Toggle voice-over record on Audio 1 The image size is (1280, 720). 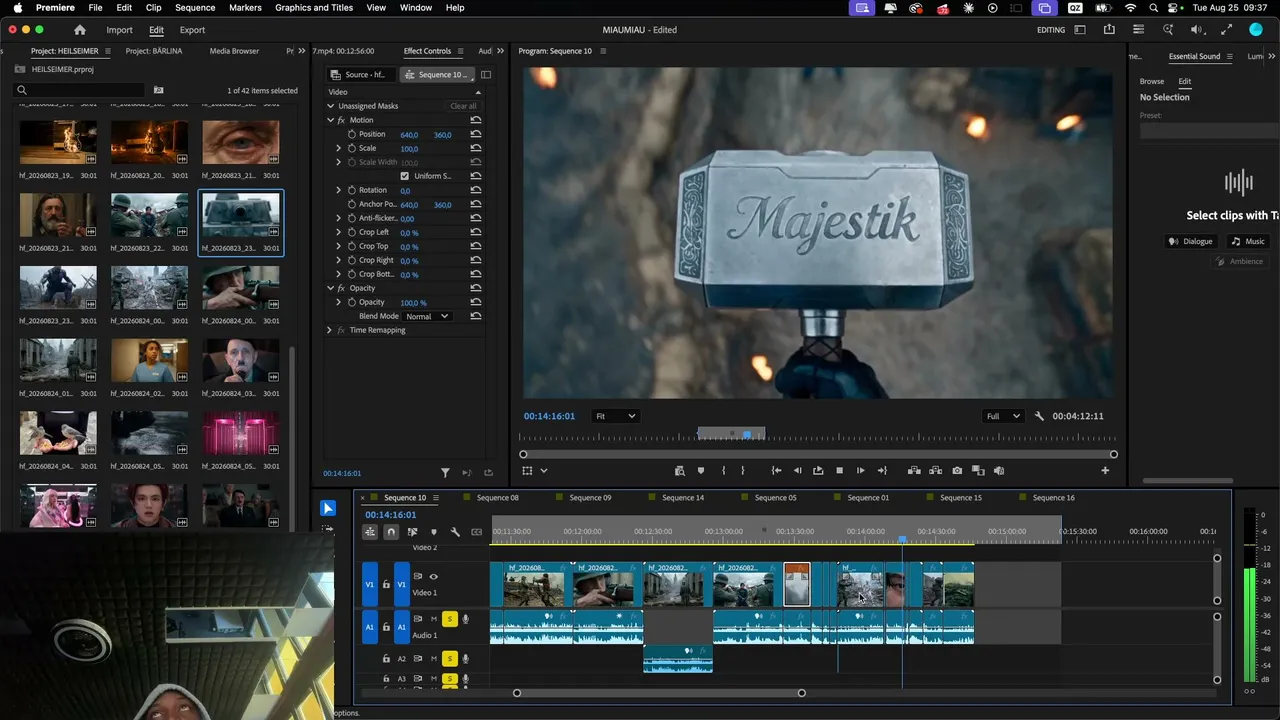click(x=465, y=620)
